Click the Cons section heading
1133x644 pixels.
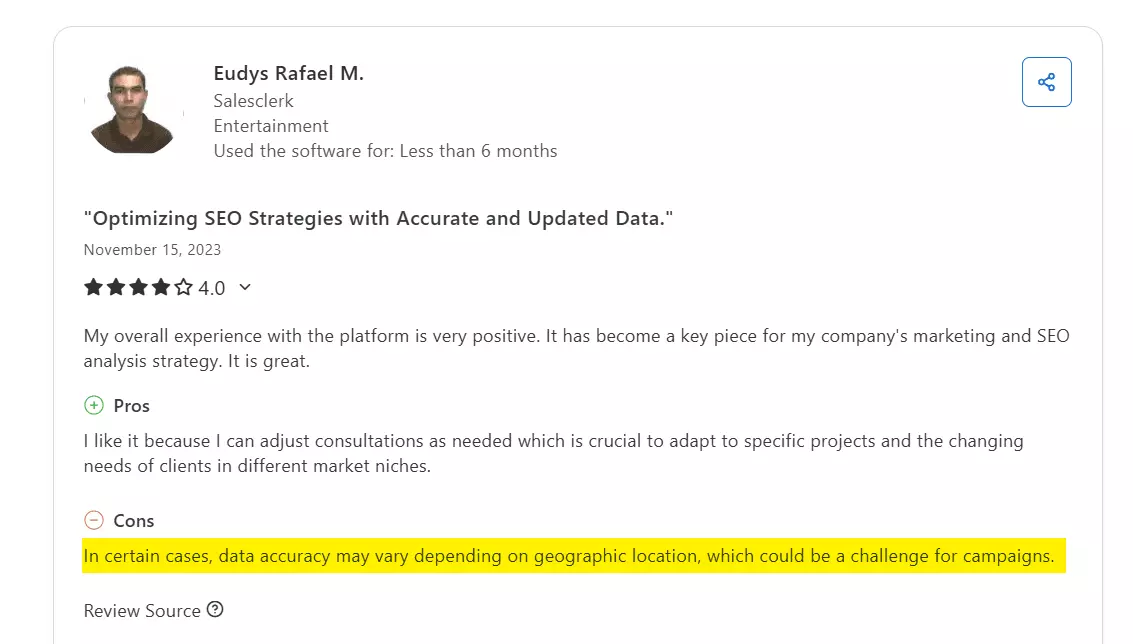(133, 521)
